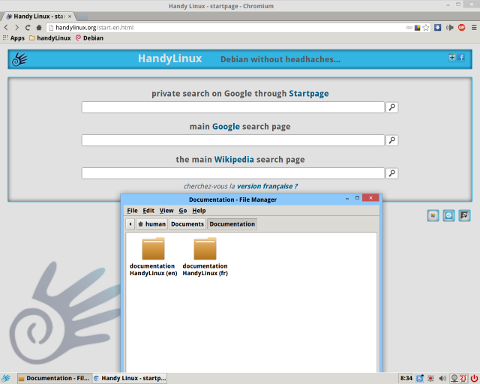
Task: Click the red sun-shaped tray icon
Action: coord(431,378)
